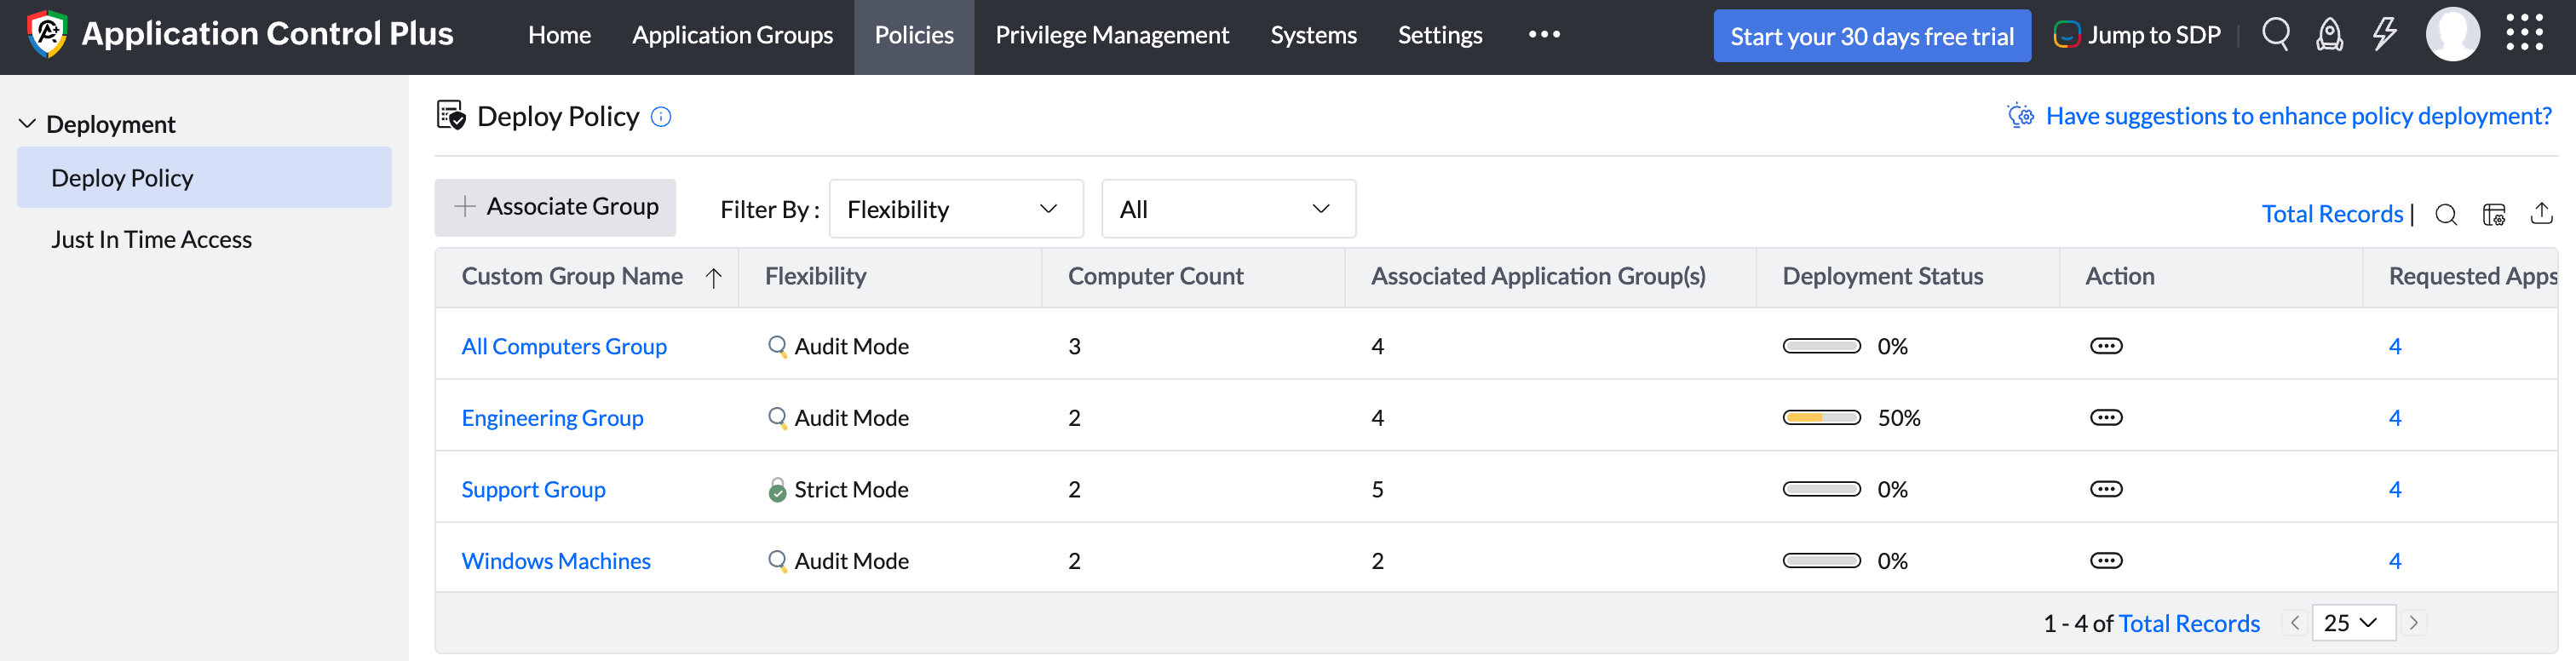Click the table search magnifier icon

tap(2446, 214)
